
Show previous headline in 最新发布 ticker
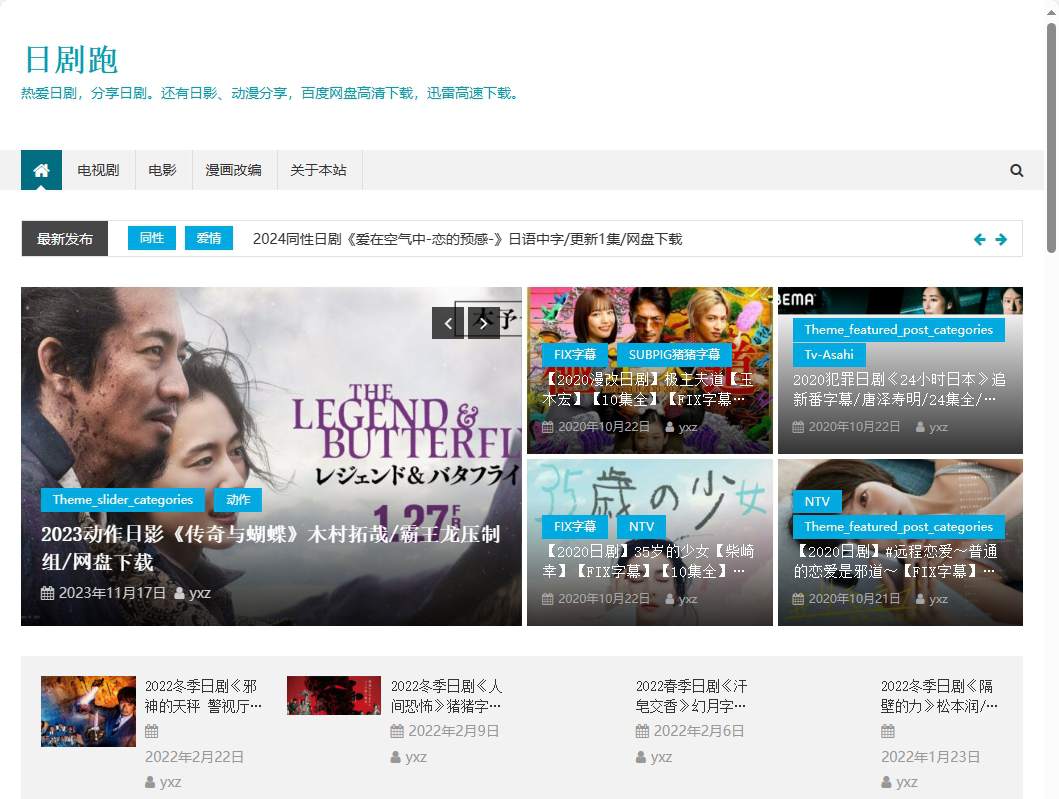(x=979, y=239)
